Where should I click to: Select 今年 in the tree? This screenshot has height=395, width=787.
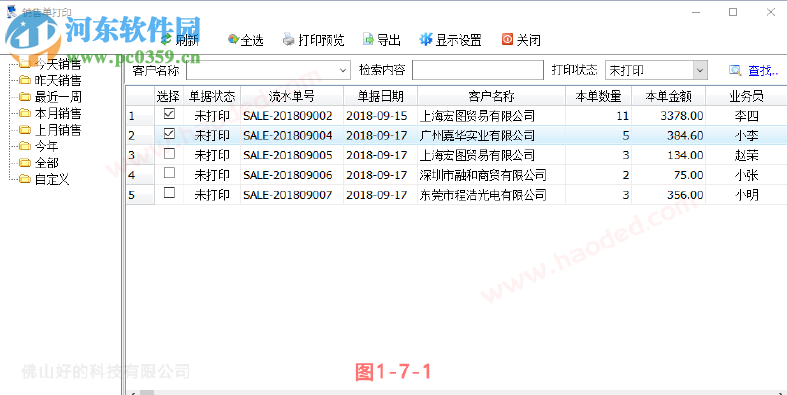pyautogui.click(x=47, y=147)
